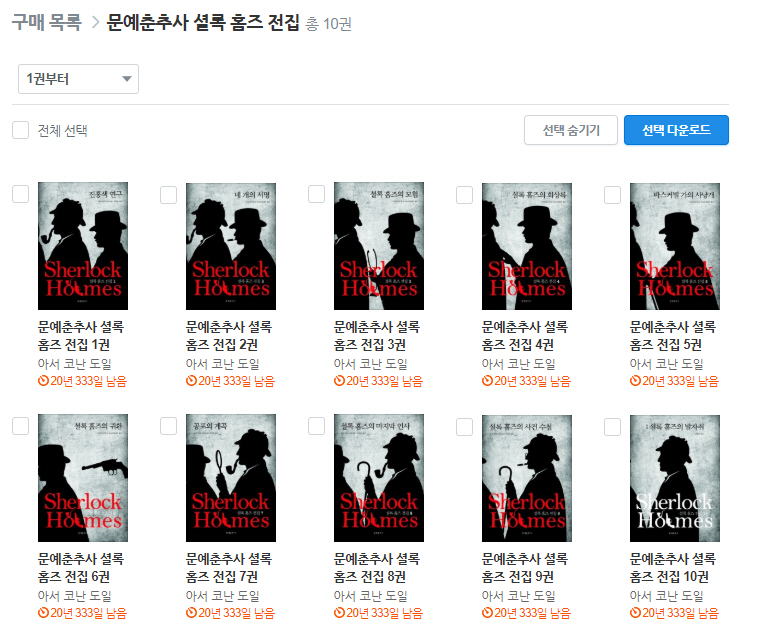The width and height of the screenshot is (760, 642).
Task: Select checkbox for 홈즈 전집 2권
Action: tap(168, 195)
